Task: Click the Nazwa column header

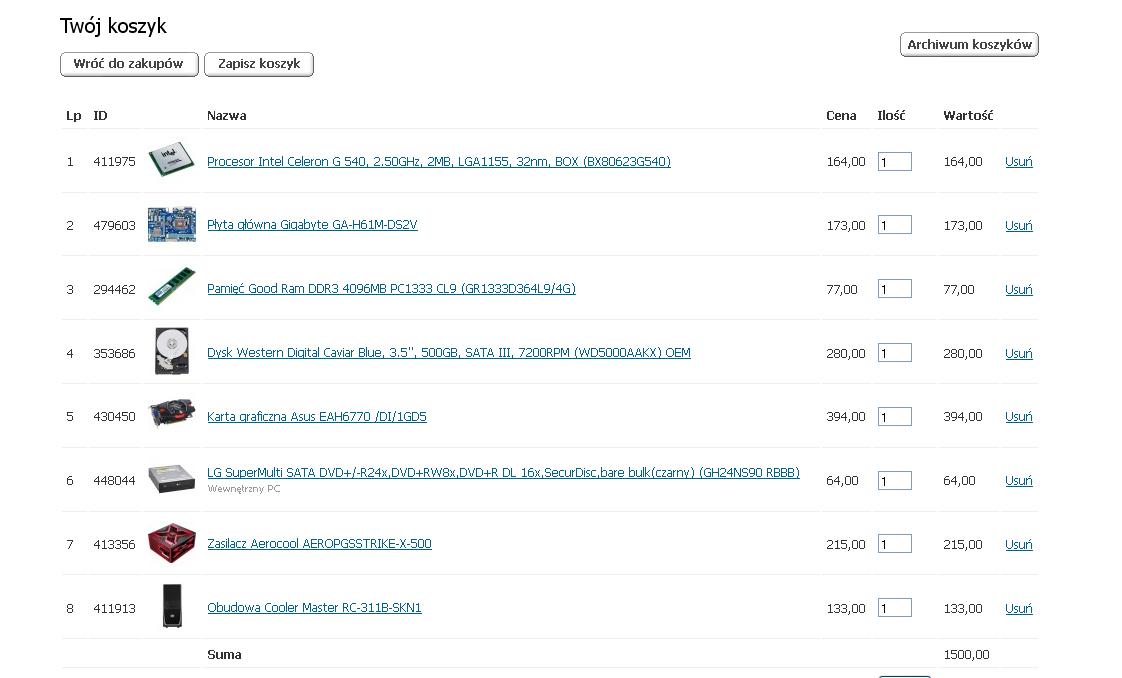Action: (x=226, y=115)
